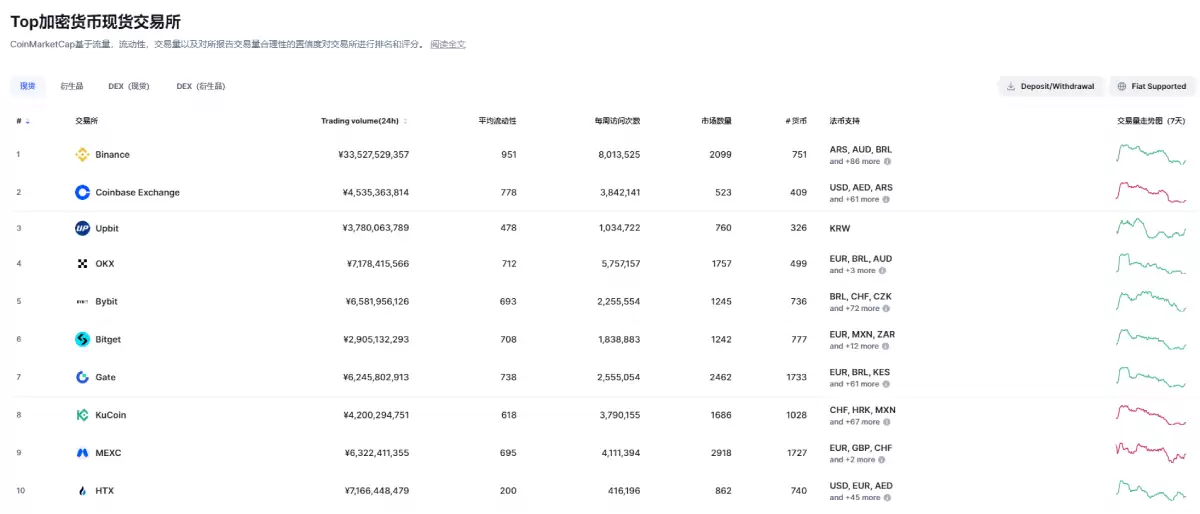Sort by rank number column arrow
The width and height of the screenshot is (1200, 514).
[27, 121]
